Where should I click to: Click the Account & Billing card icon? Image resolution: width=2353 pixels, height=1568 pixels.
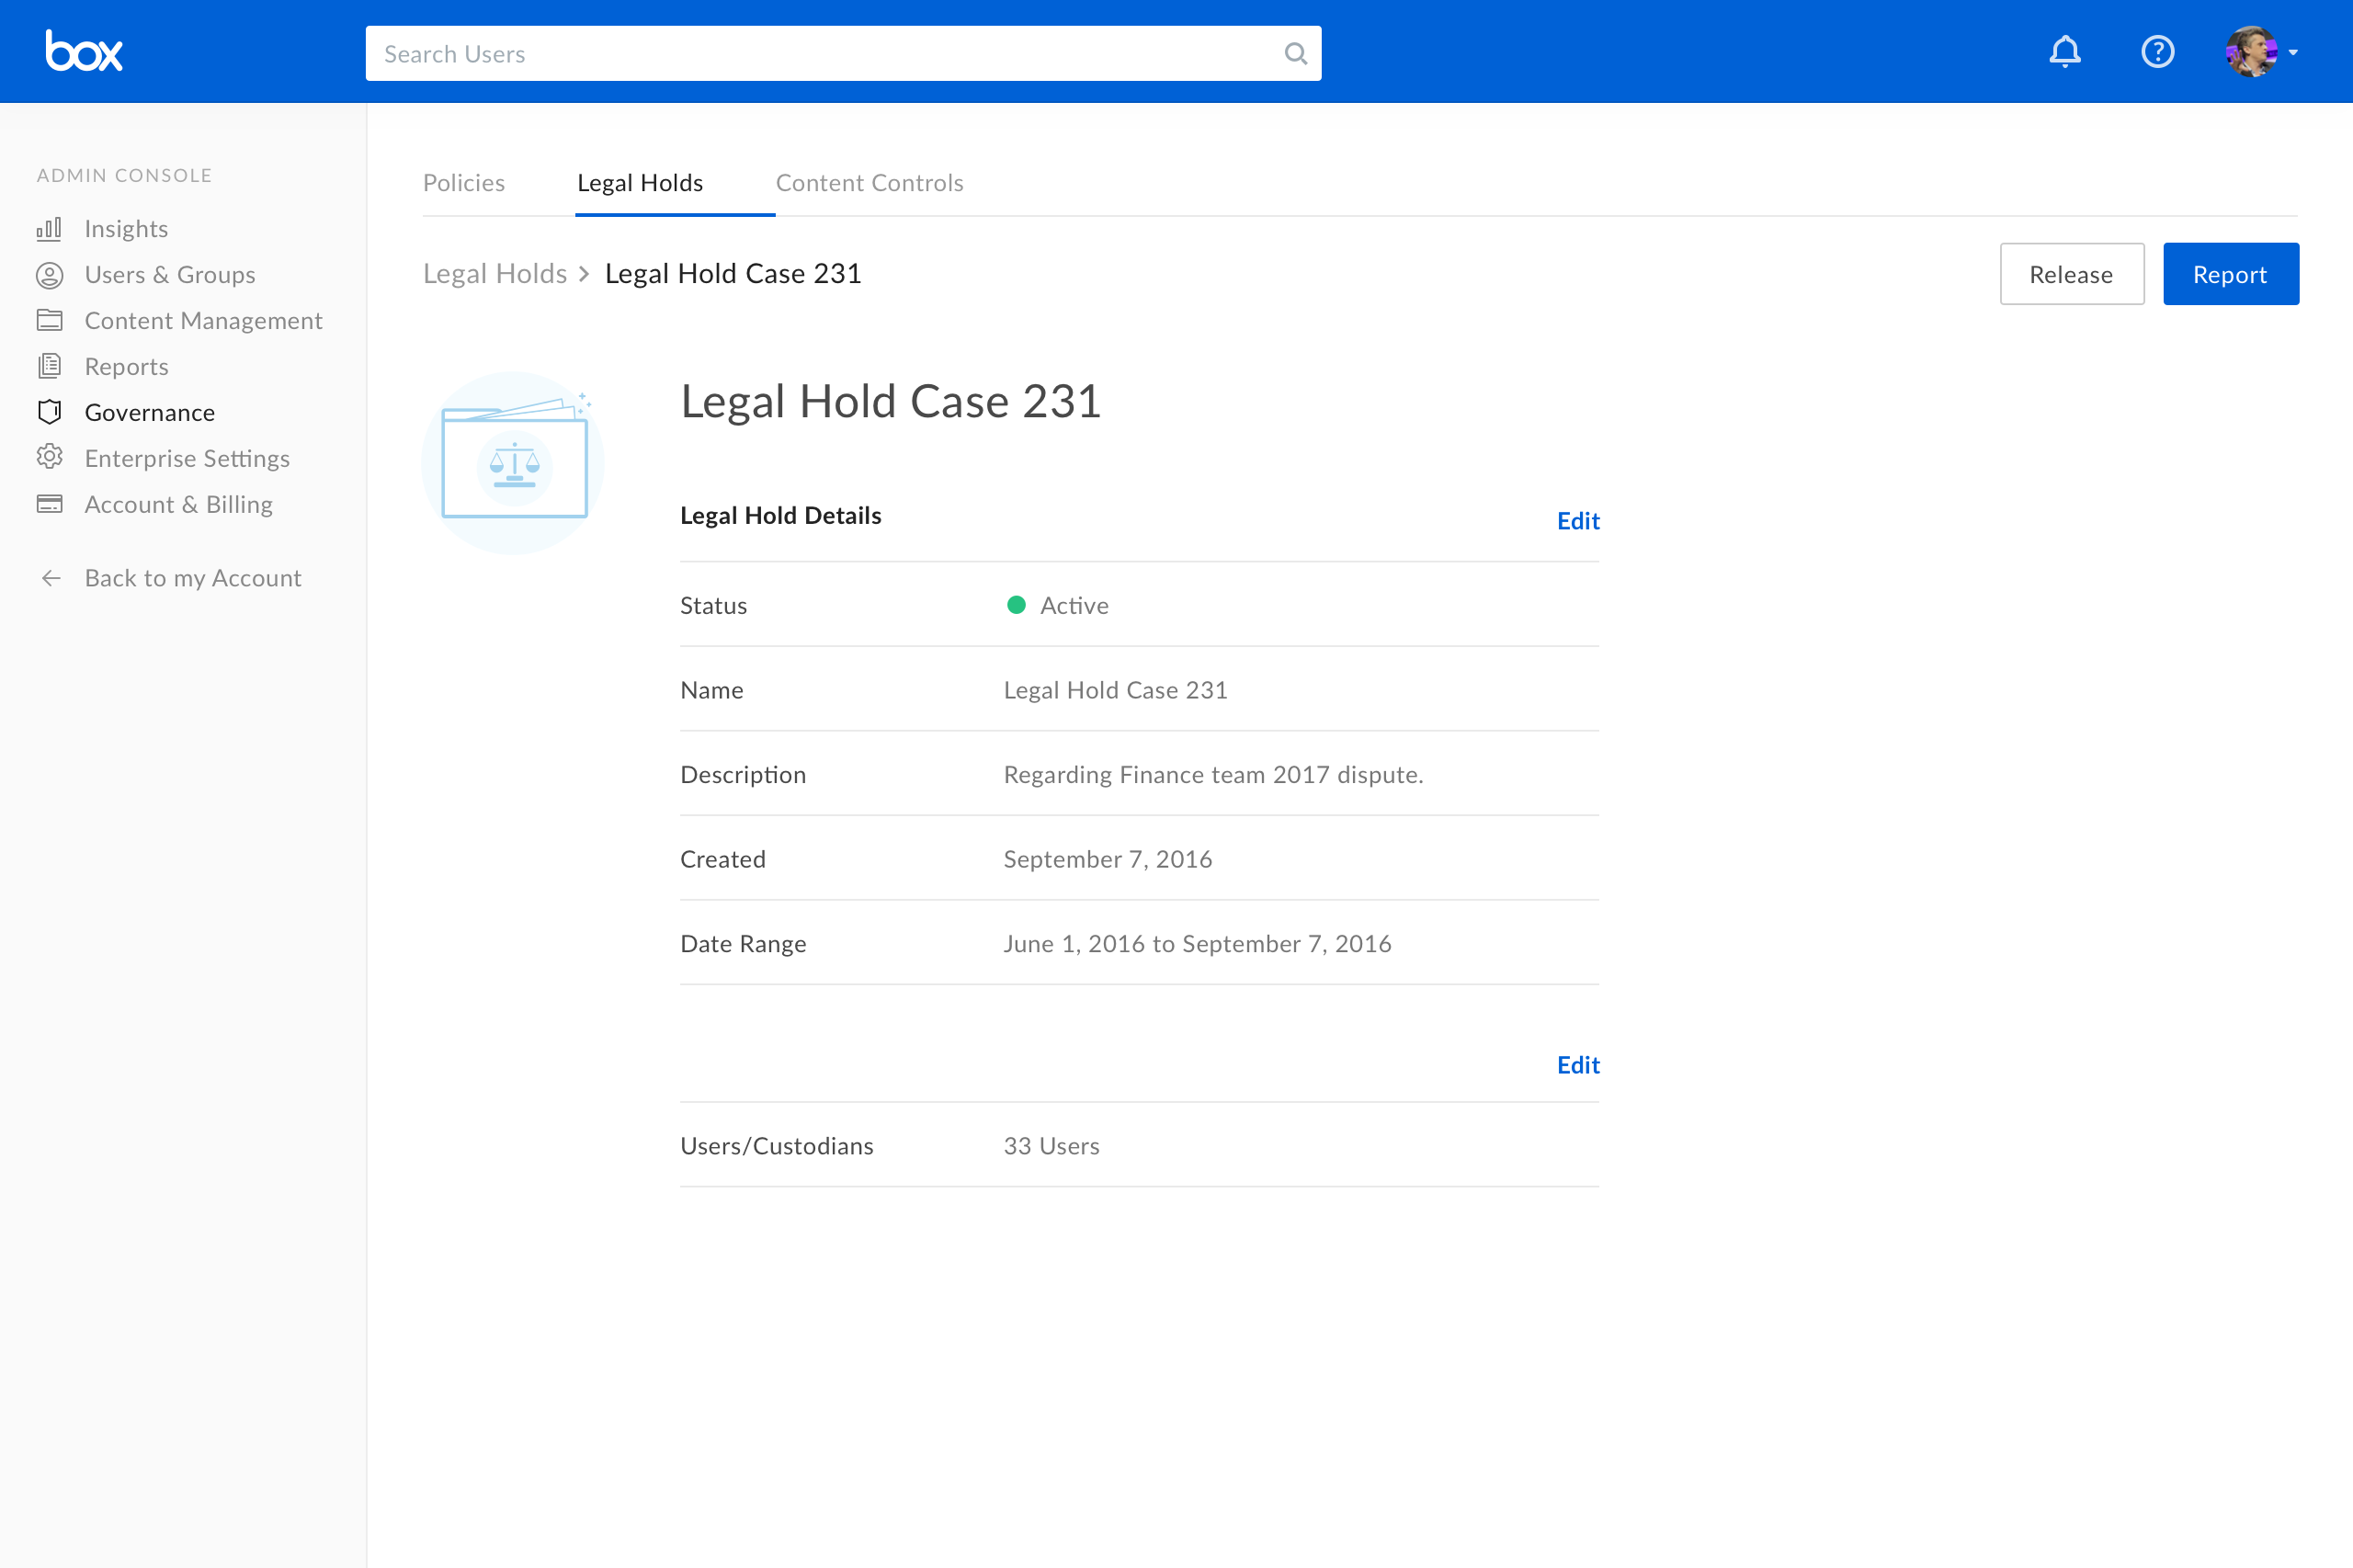click(x=49, y=504)
